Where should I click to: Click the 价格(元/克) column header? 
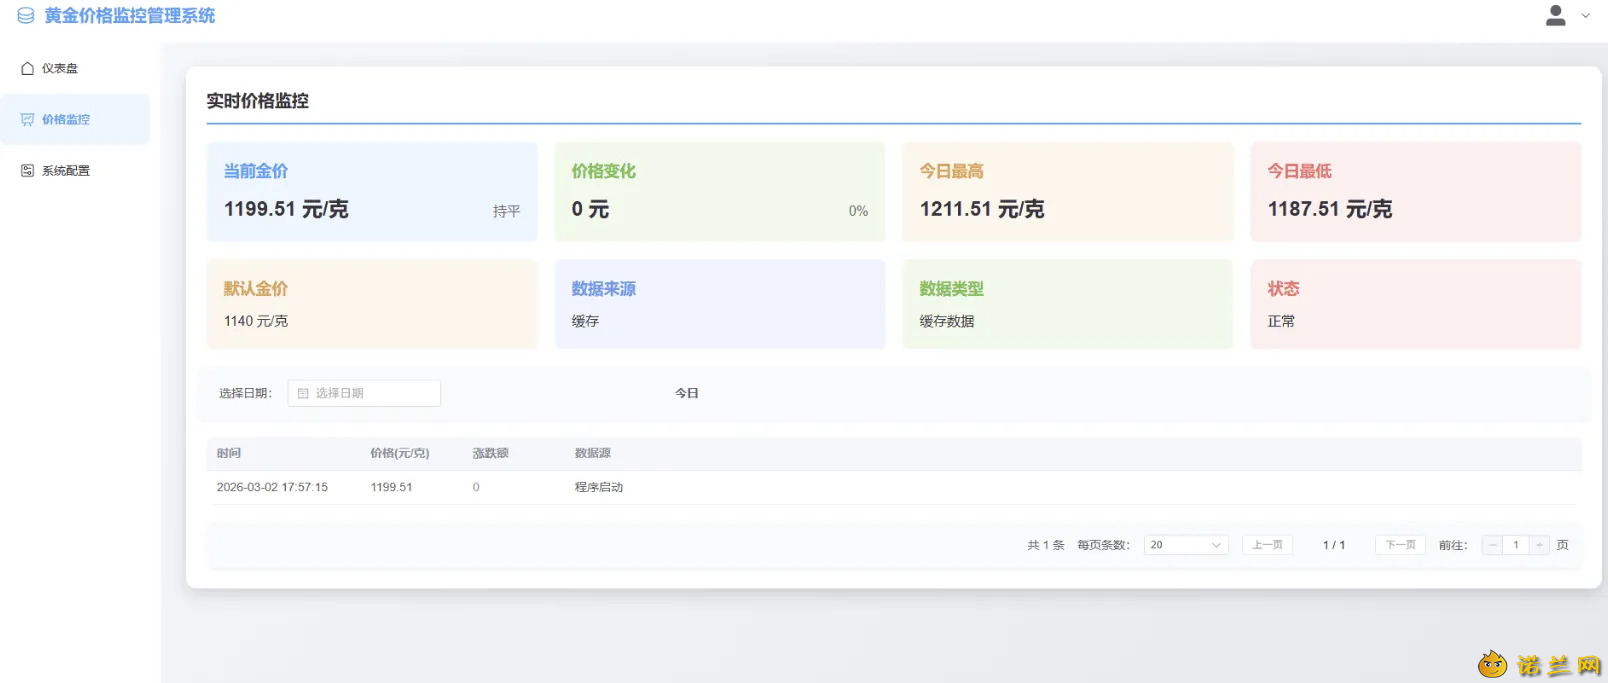pos(400,454)
